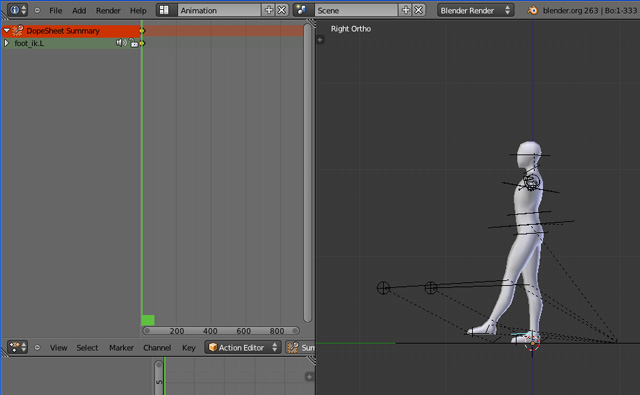Viewport: 640px width, 395px height.
Task: Open the DopeSheet View menu
Action: (x=58, y=348)
